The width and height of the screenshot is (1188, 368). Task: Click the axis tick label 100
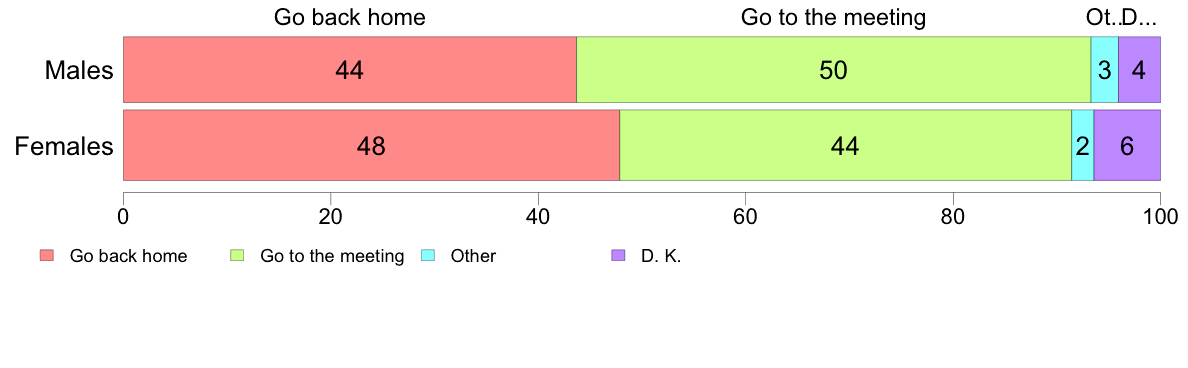pyautogui.click(x=1160, y=216)
